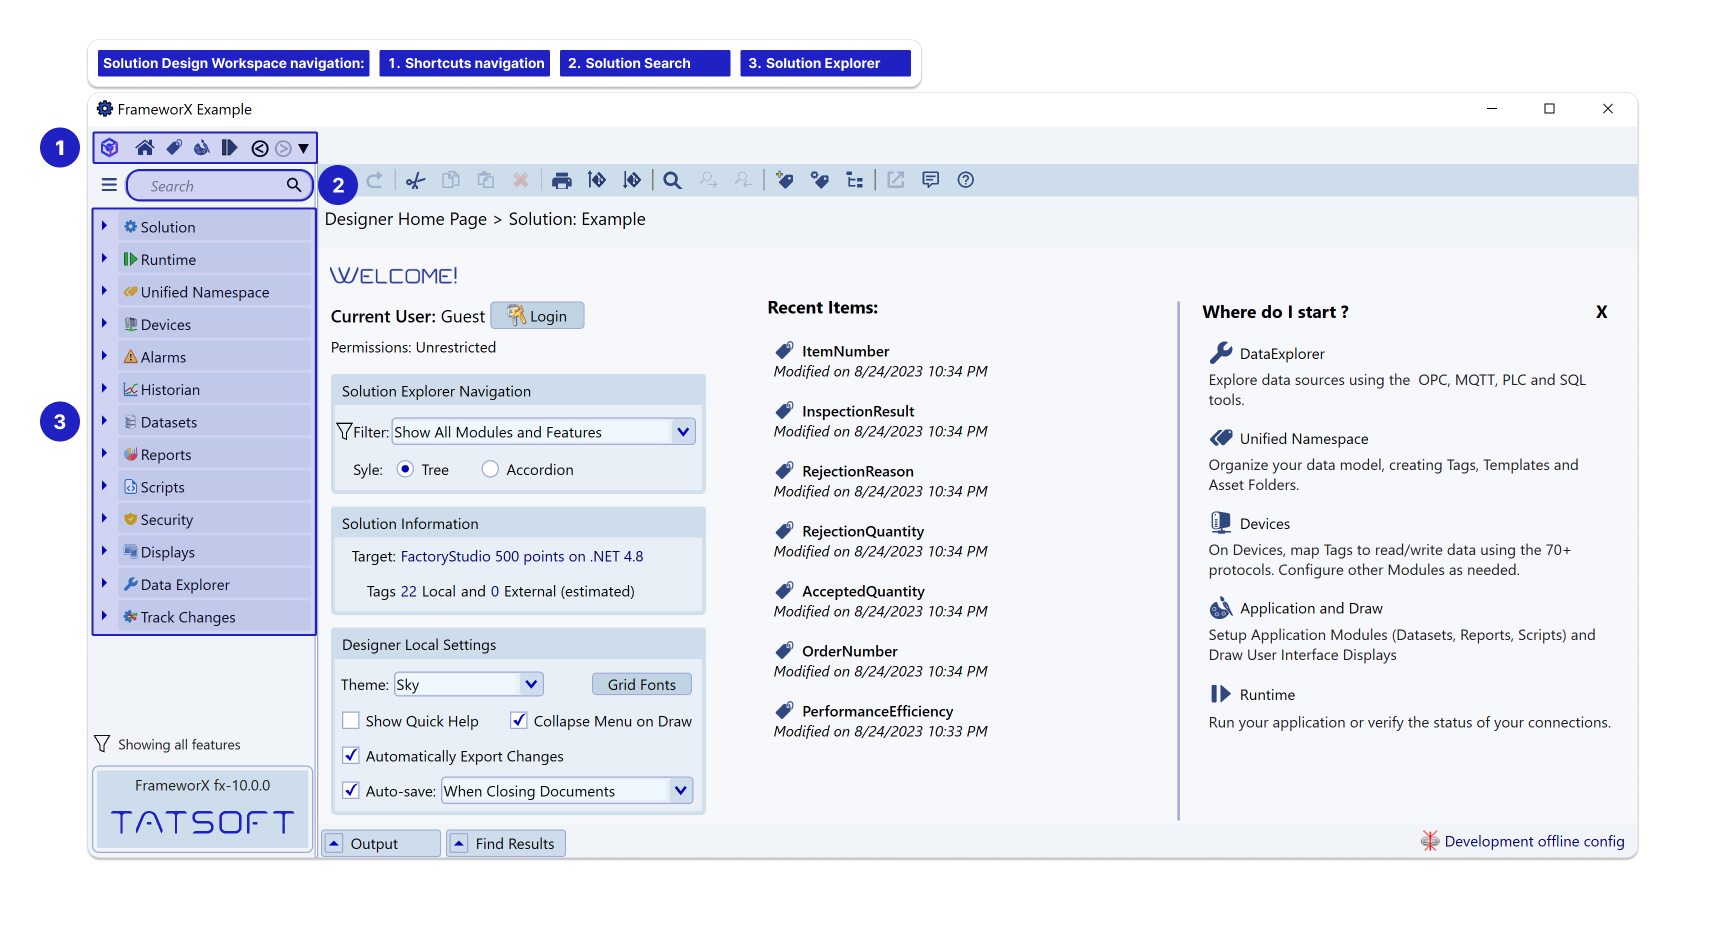Expand the Unified Namespace tree node
The image size is (1718, 938).
(104, 292)
